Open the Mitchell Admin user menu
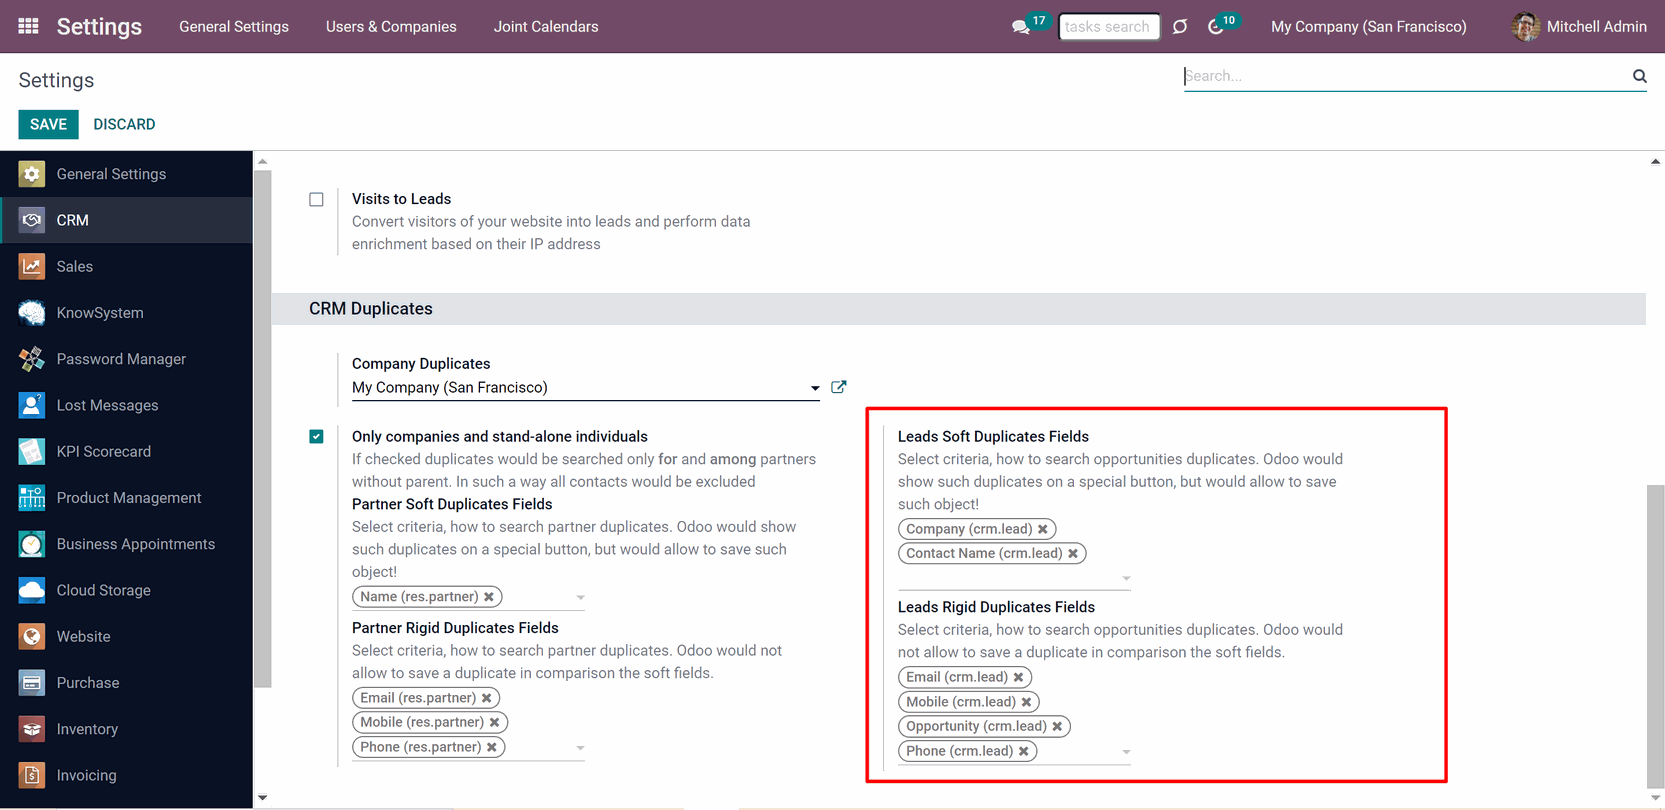 pos(1579,27)
